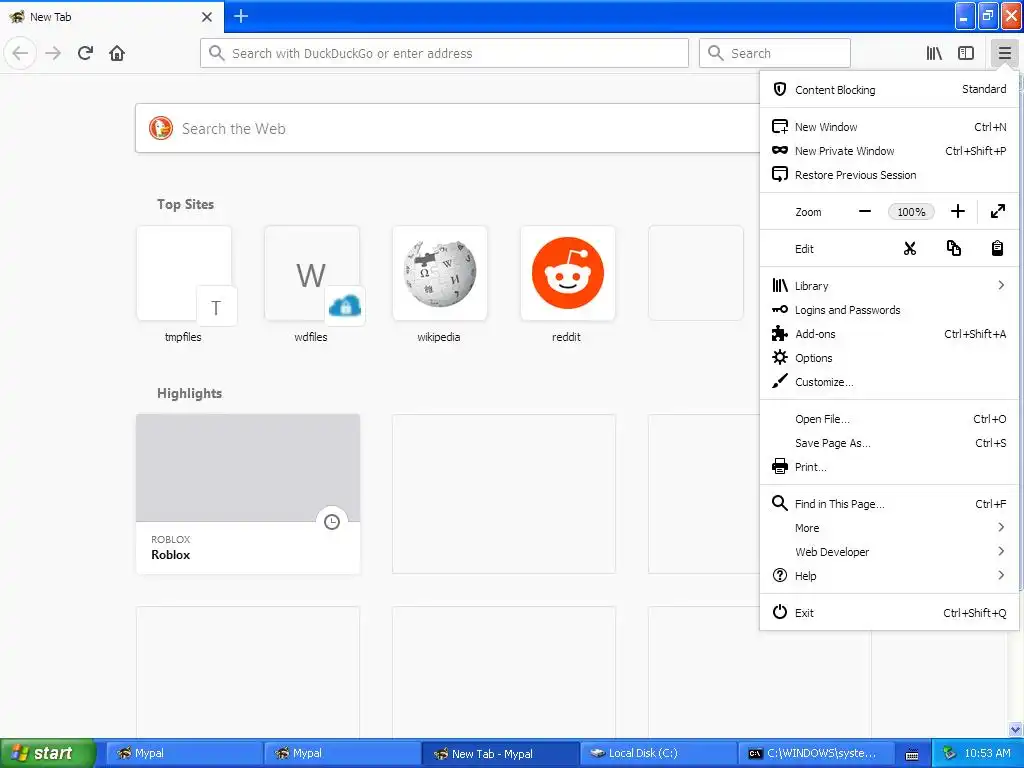Switch to first Mypal taskbar button
The width and height of the screenshot is (1024, 768).
(x=184, y=753)
